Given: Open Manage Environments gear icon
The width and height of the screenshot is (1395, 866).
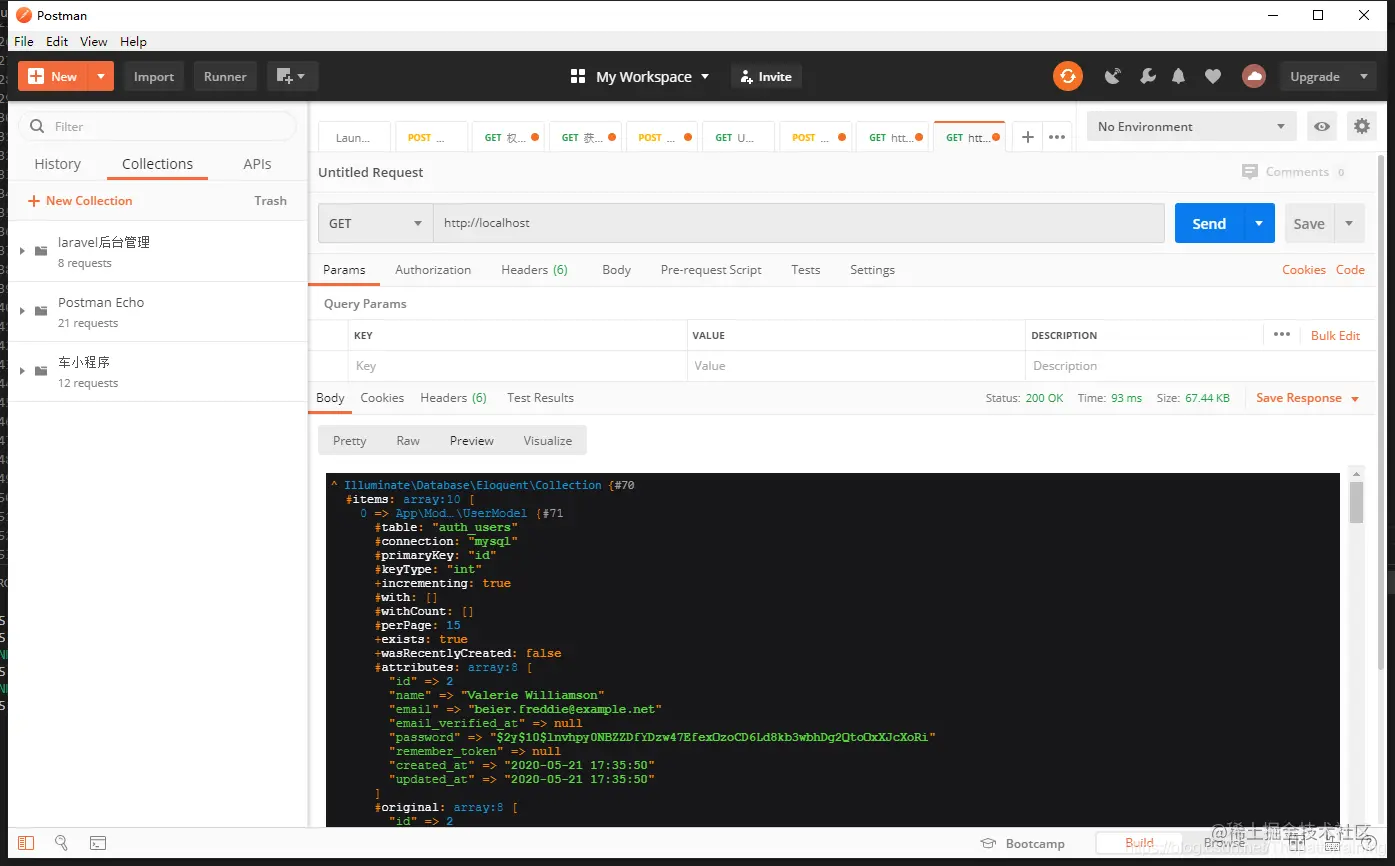Looking at the screenshot, I should coord(1361,126).
